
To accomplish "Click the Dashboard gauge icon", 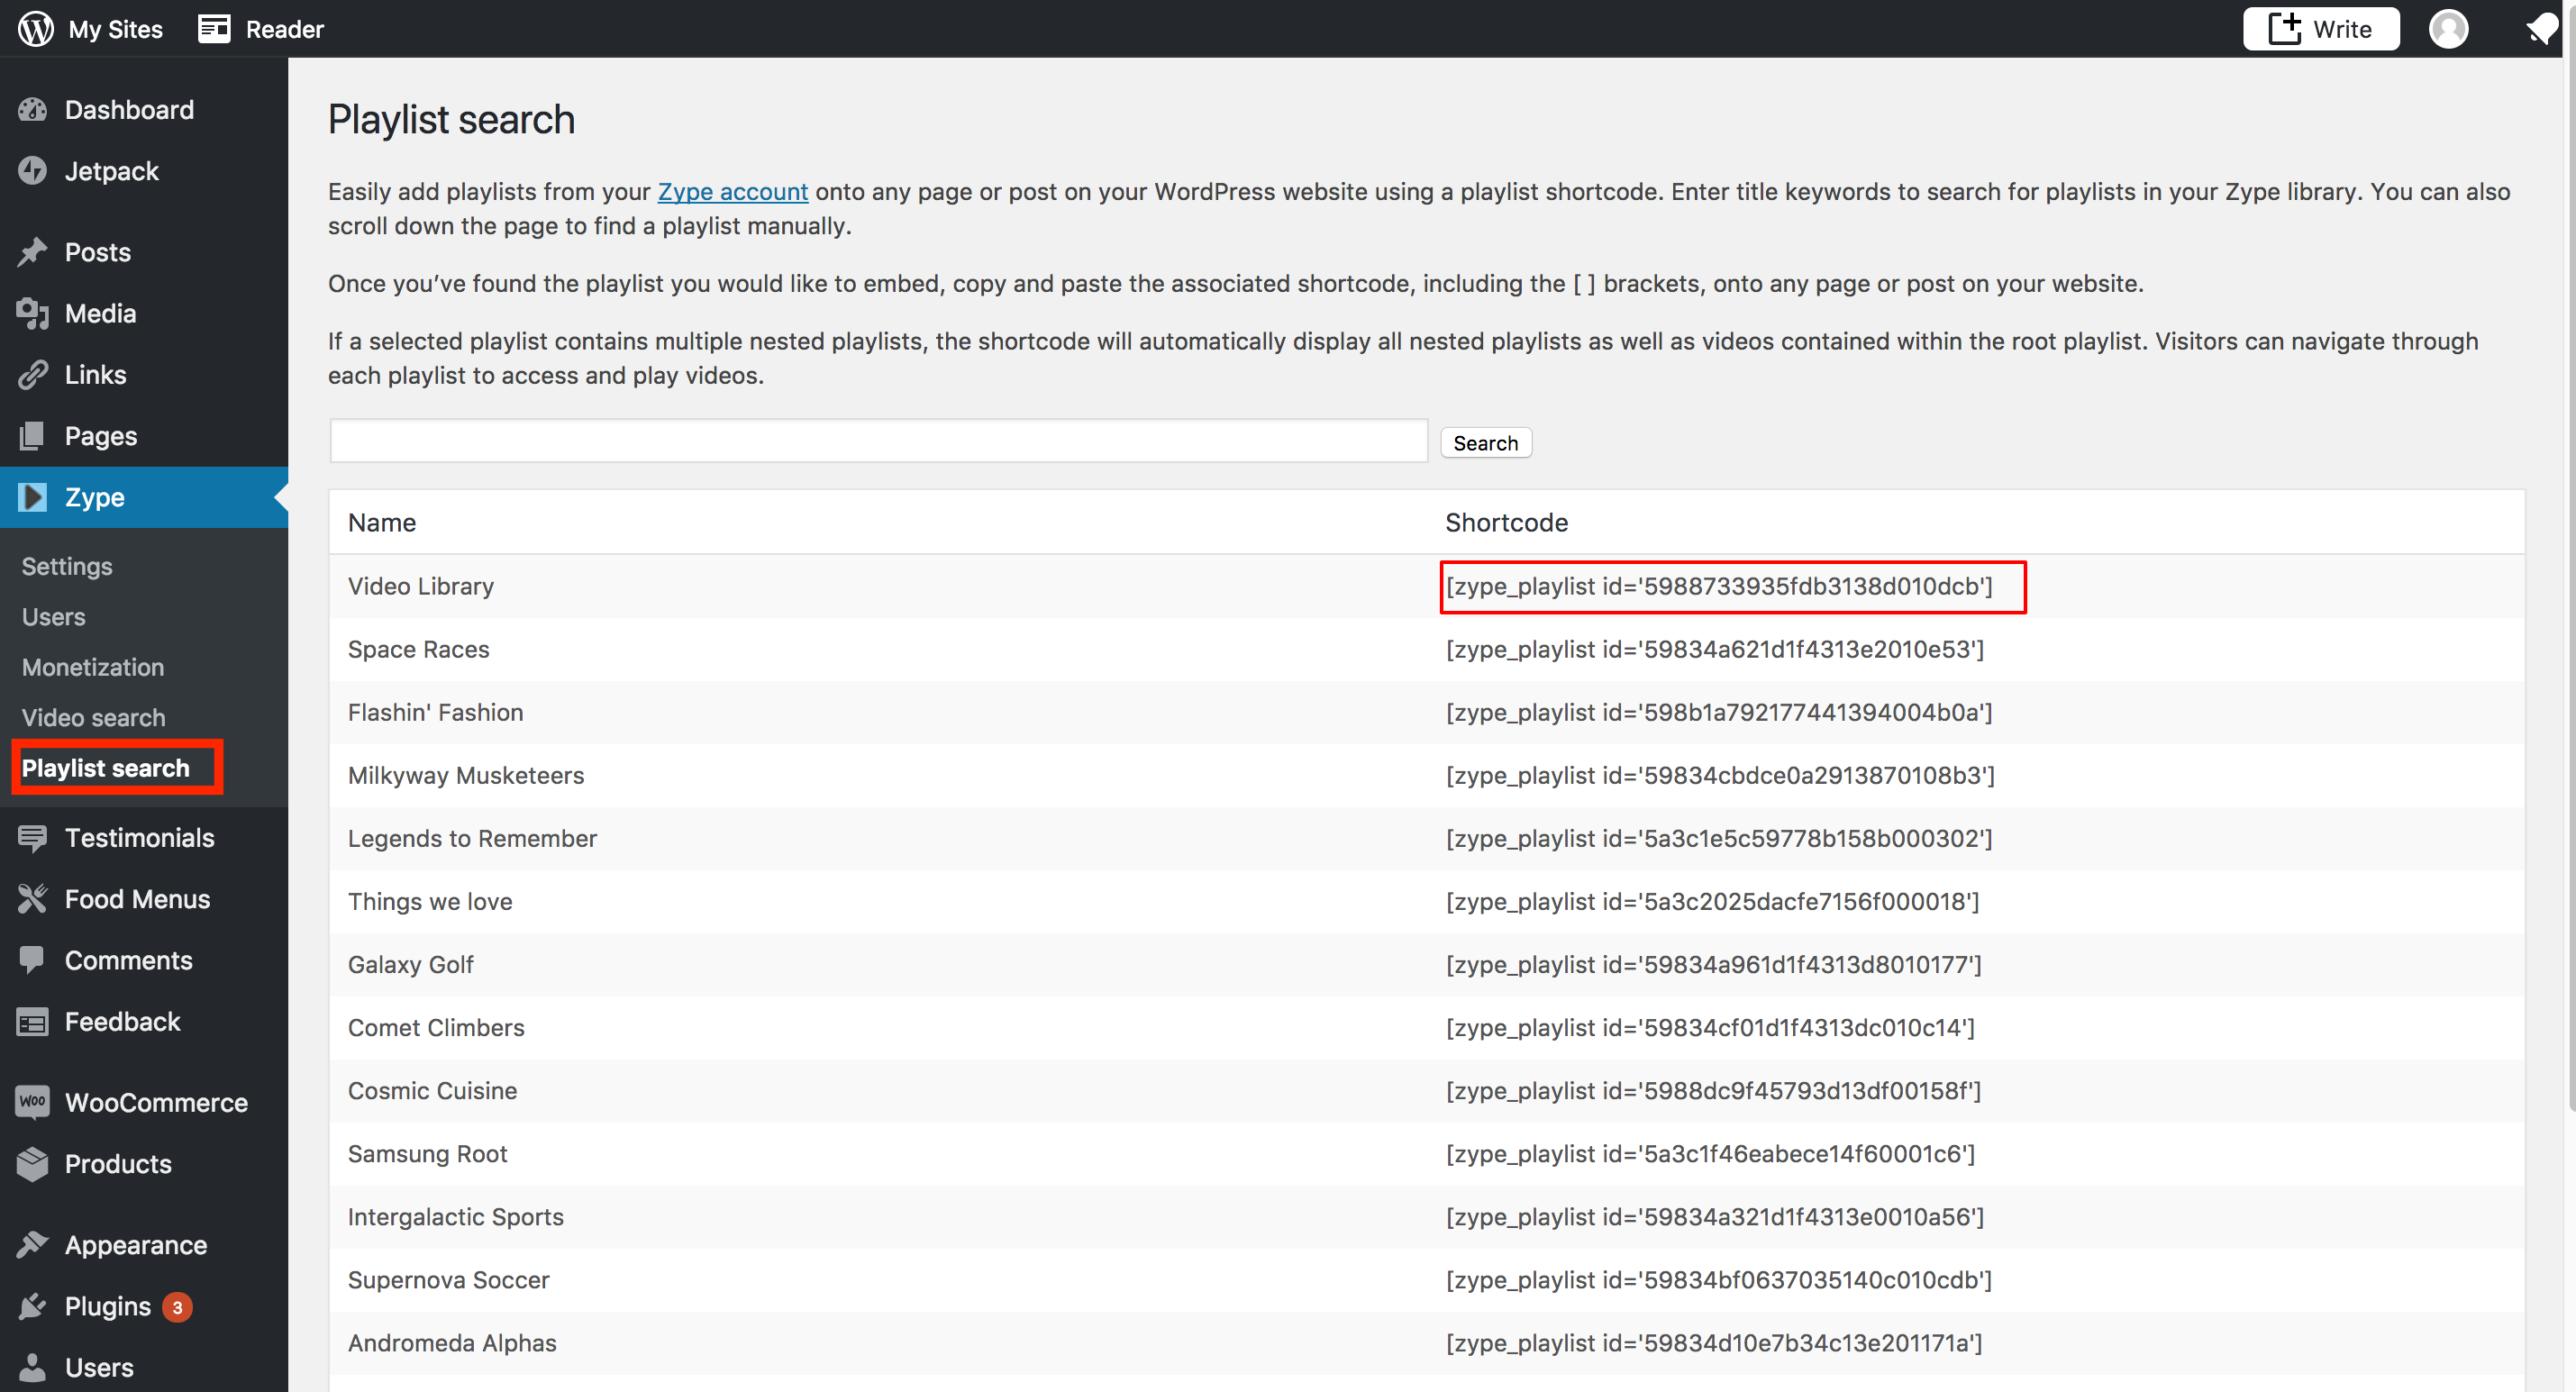I will (x=33, y=110).
